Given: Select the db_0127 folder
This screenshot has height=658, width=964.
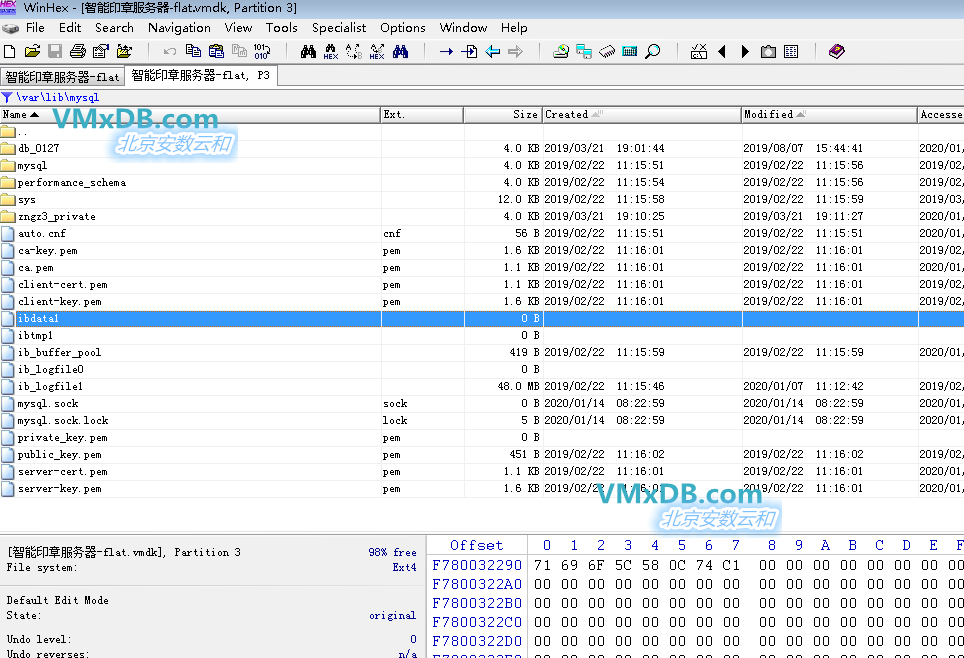Looking at the screenshot, I should [x=38, y=148].
